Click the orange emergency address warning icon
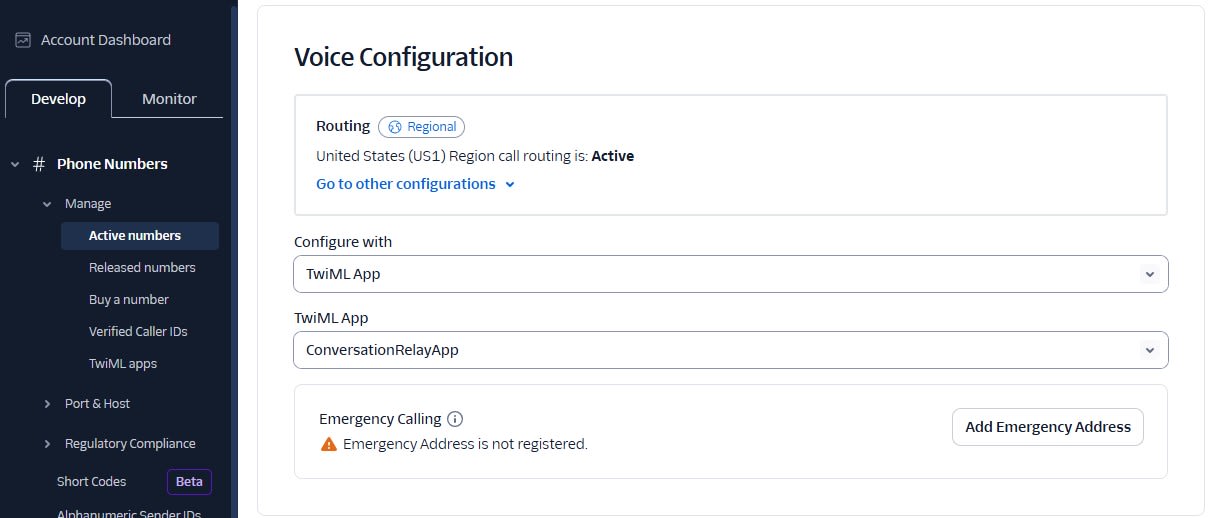The image size is (1209, 518). pyautogui.click(x=328, y=444)
